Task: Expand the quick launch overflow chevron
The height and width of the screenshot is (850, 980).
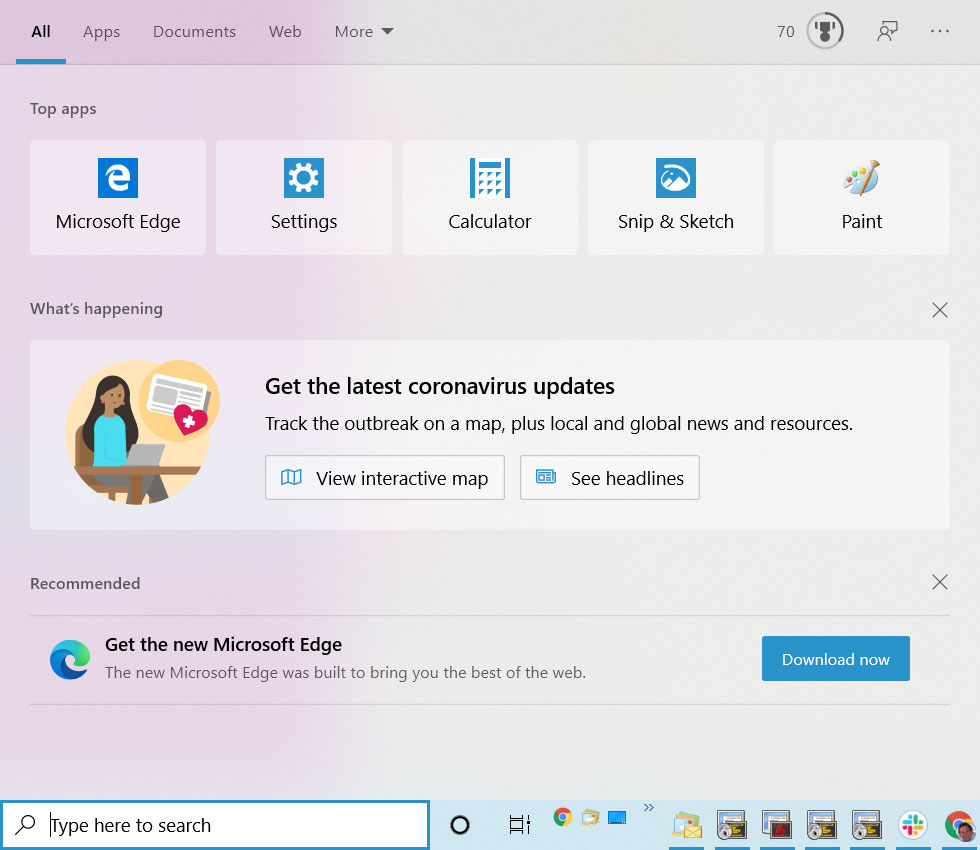Action: pyautogui.click(x=649, y=808)
